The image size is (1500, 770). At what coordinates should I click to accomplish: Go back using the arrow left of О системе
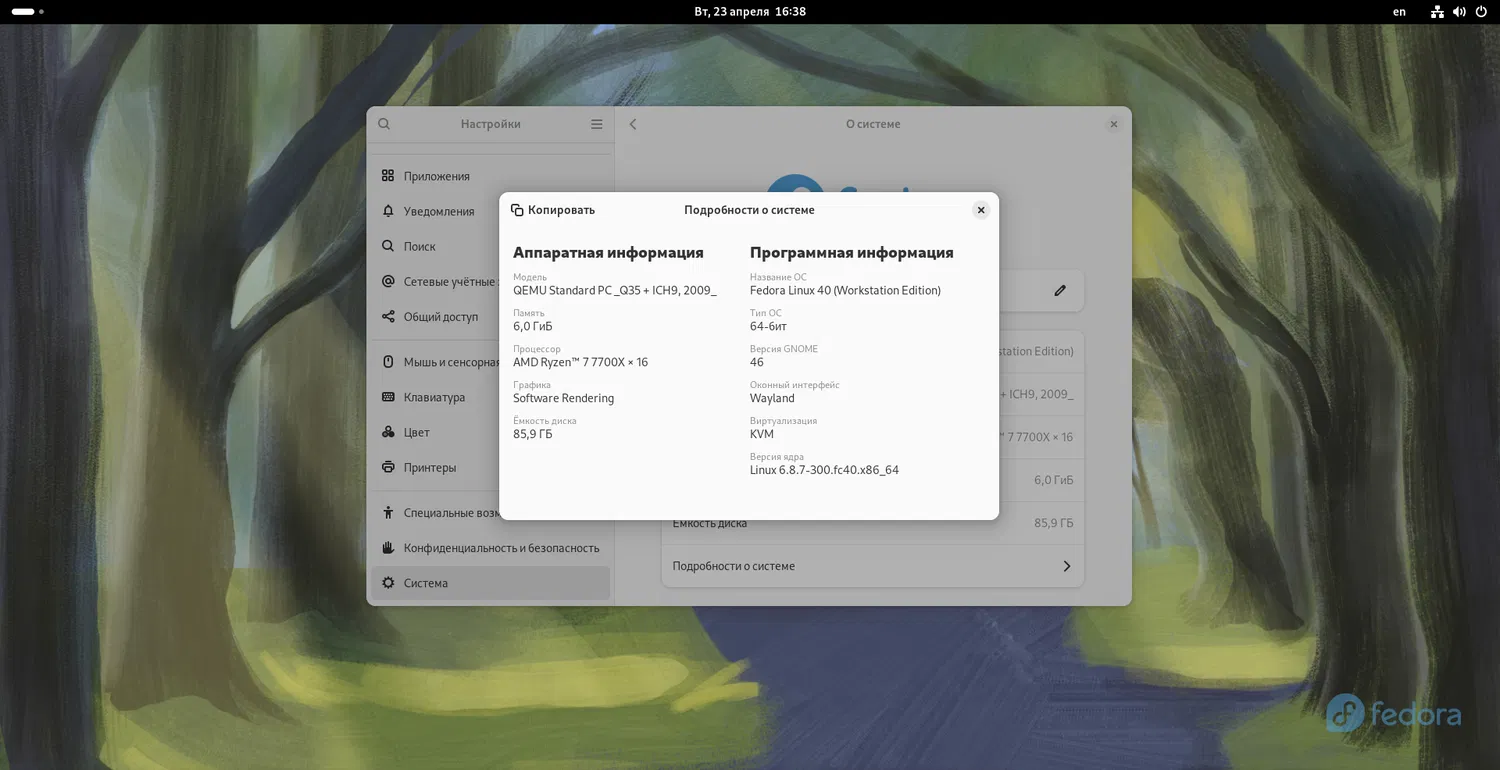click(x=633, y=124)
